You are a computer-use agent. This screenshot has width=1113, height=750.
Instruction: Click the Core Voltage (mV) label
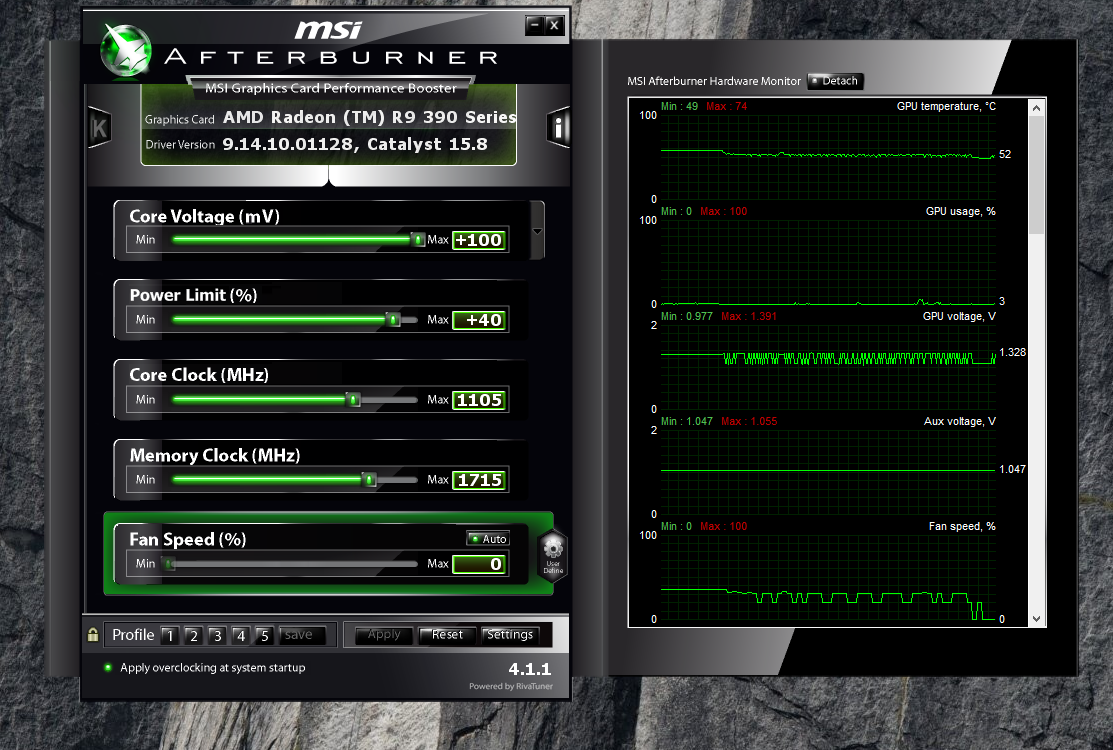(x=204, y=216)
